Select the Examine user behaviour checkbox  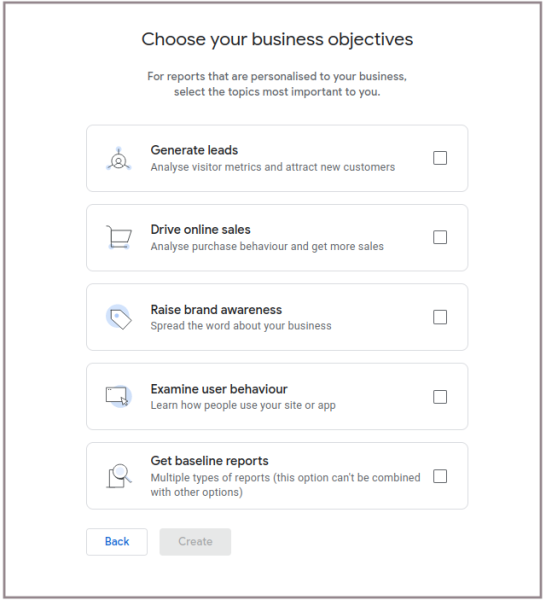pyautogui.click(x=440, y=397)
